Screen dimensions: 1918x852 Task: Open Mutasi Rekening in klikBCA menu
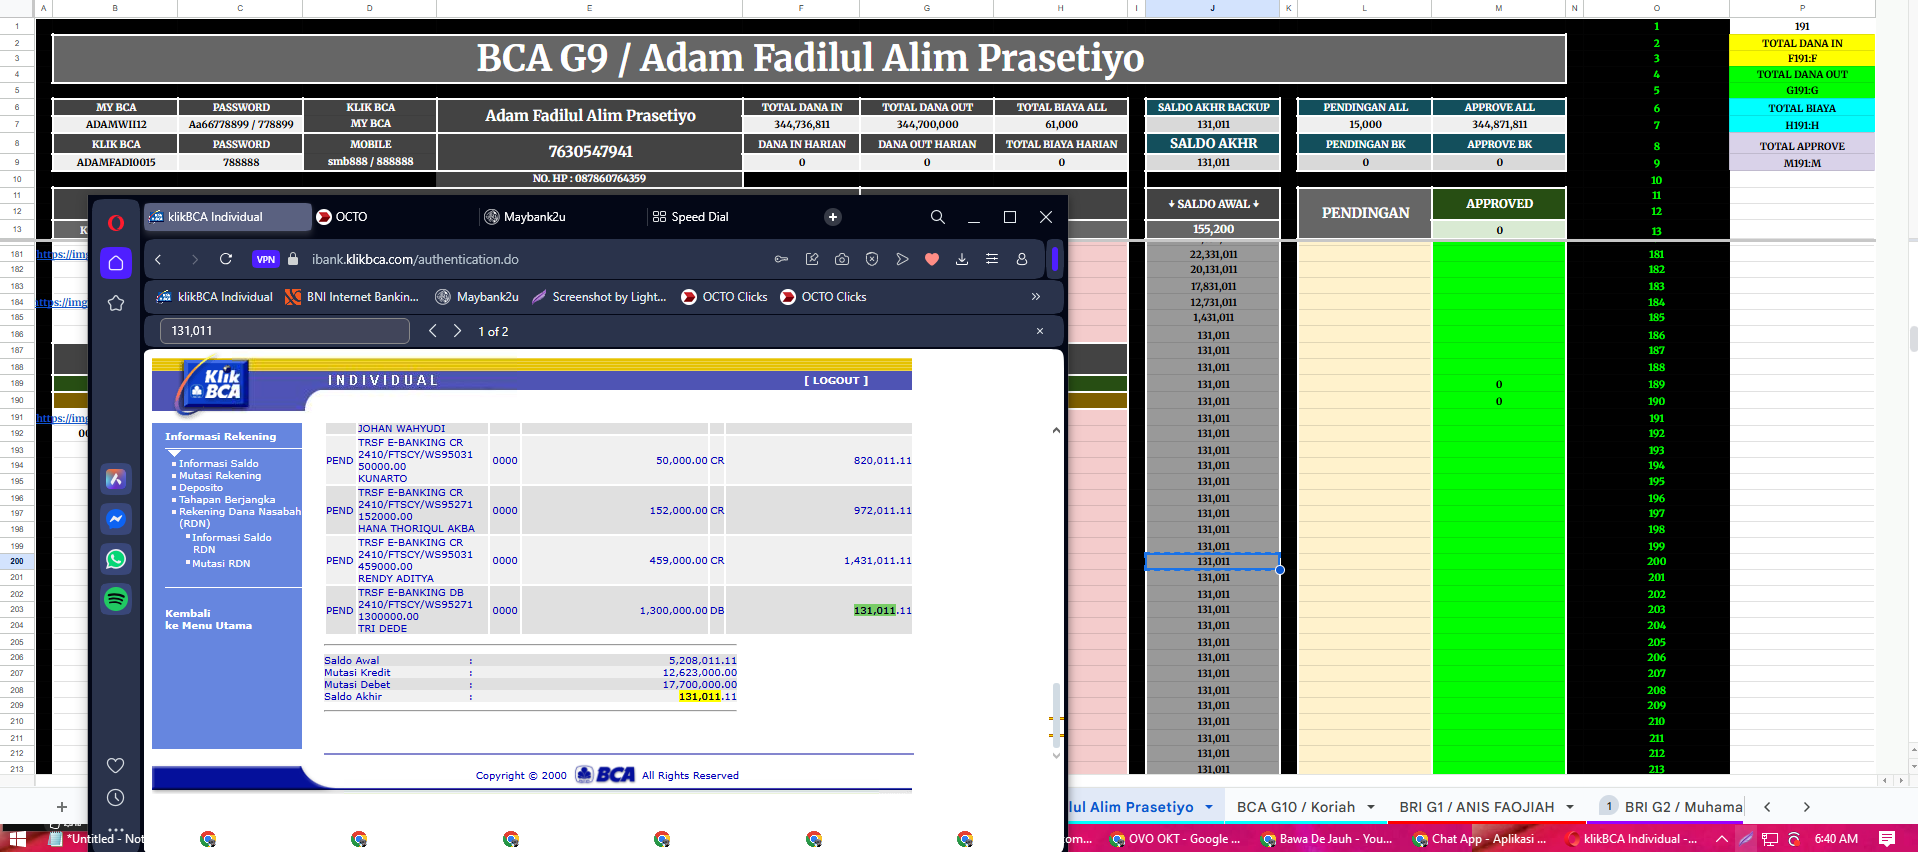click(220, 476)
